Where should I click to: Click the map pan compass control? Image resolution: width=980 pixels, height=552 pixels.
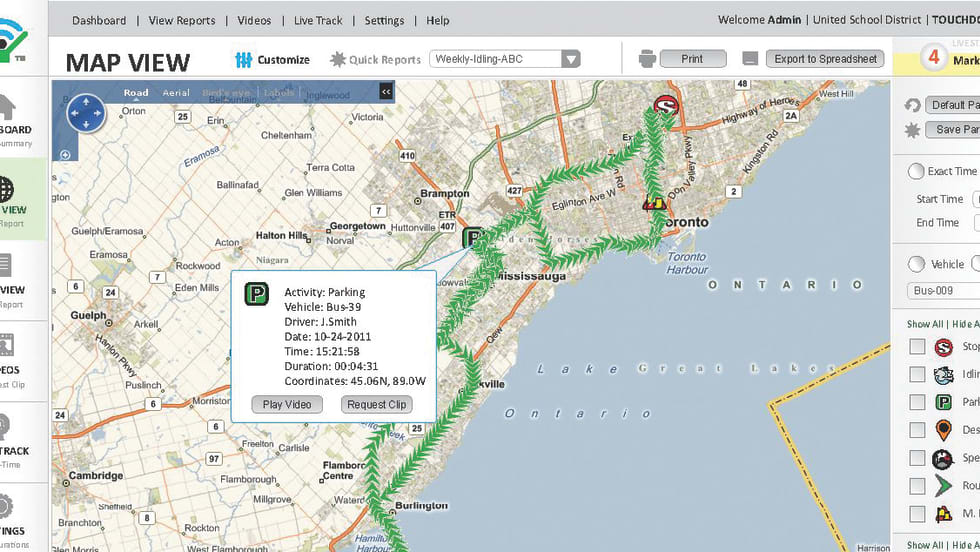point(85,114)
